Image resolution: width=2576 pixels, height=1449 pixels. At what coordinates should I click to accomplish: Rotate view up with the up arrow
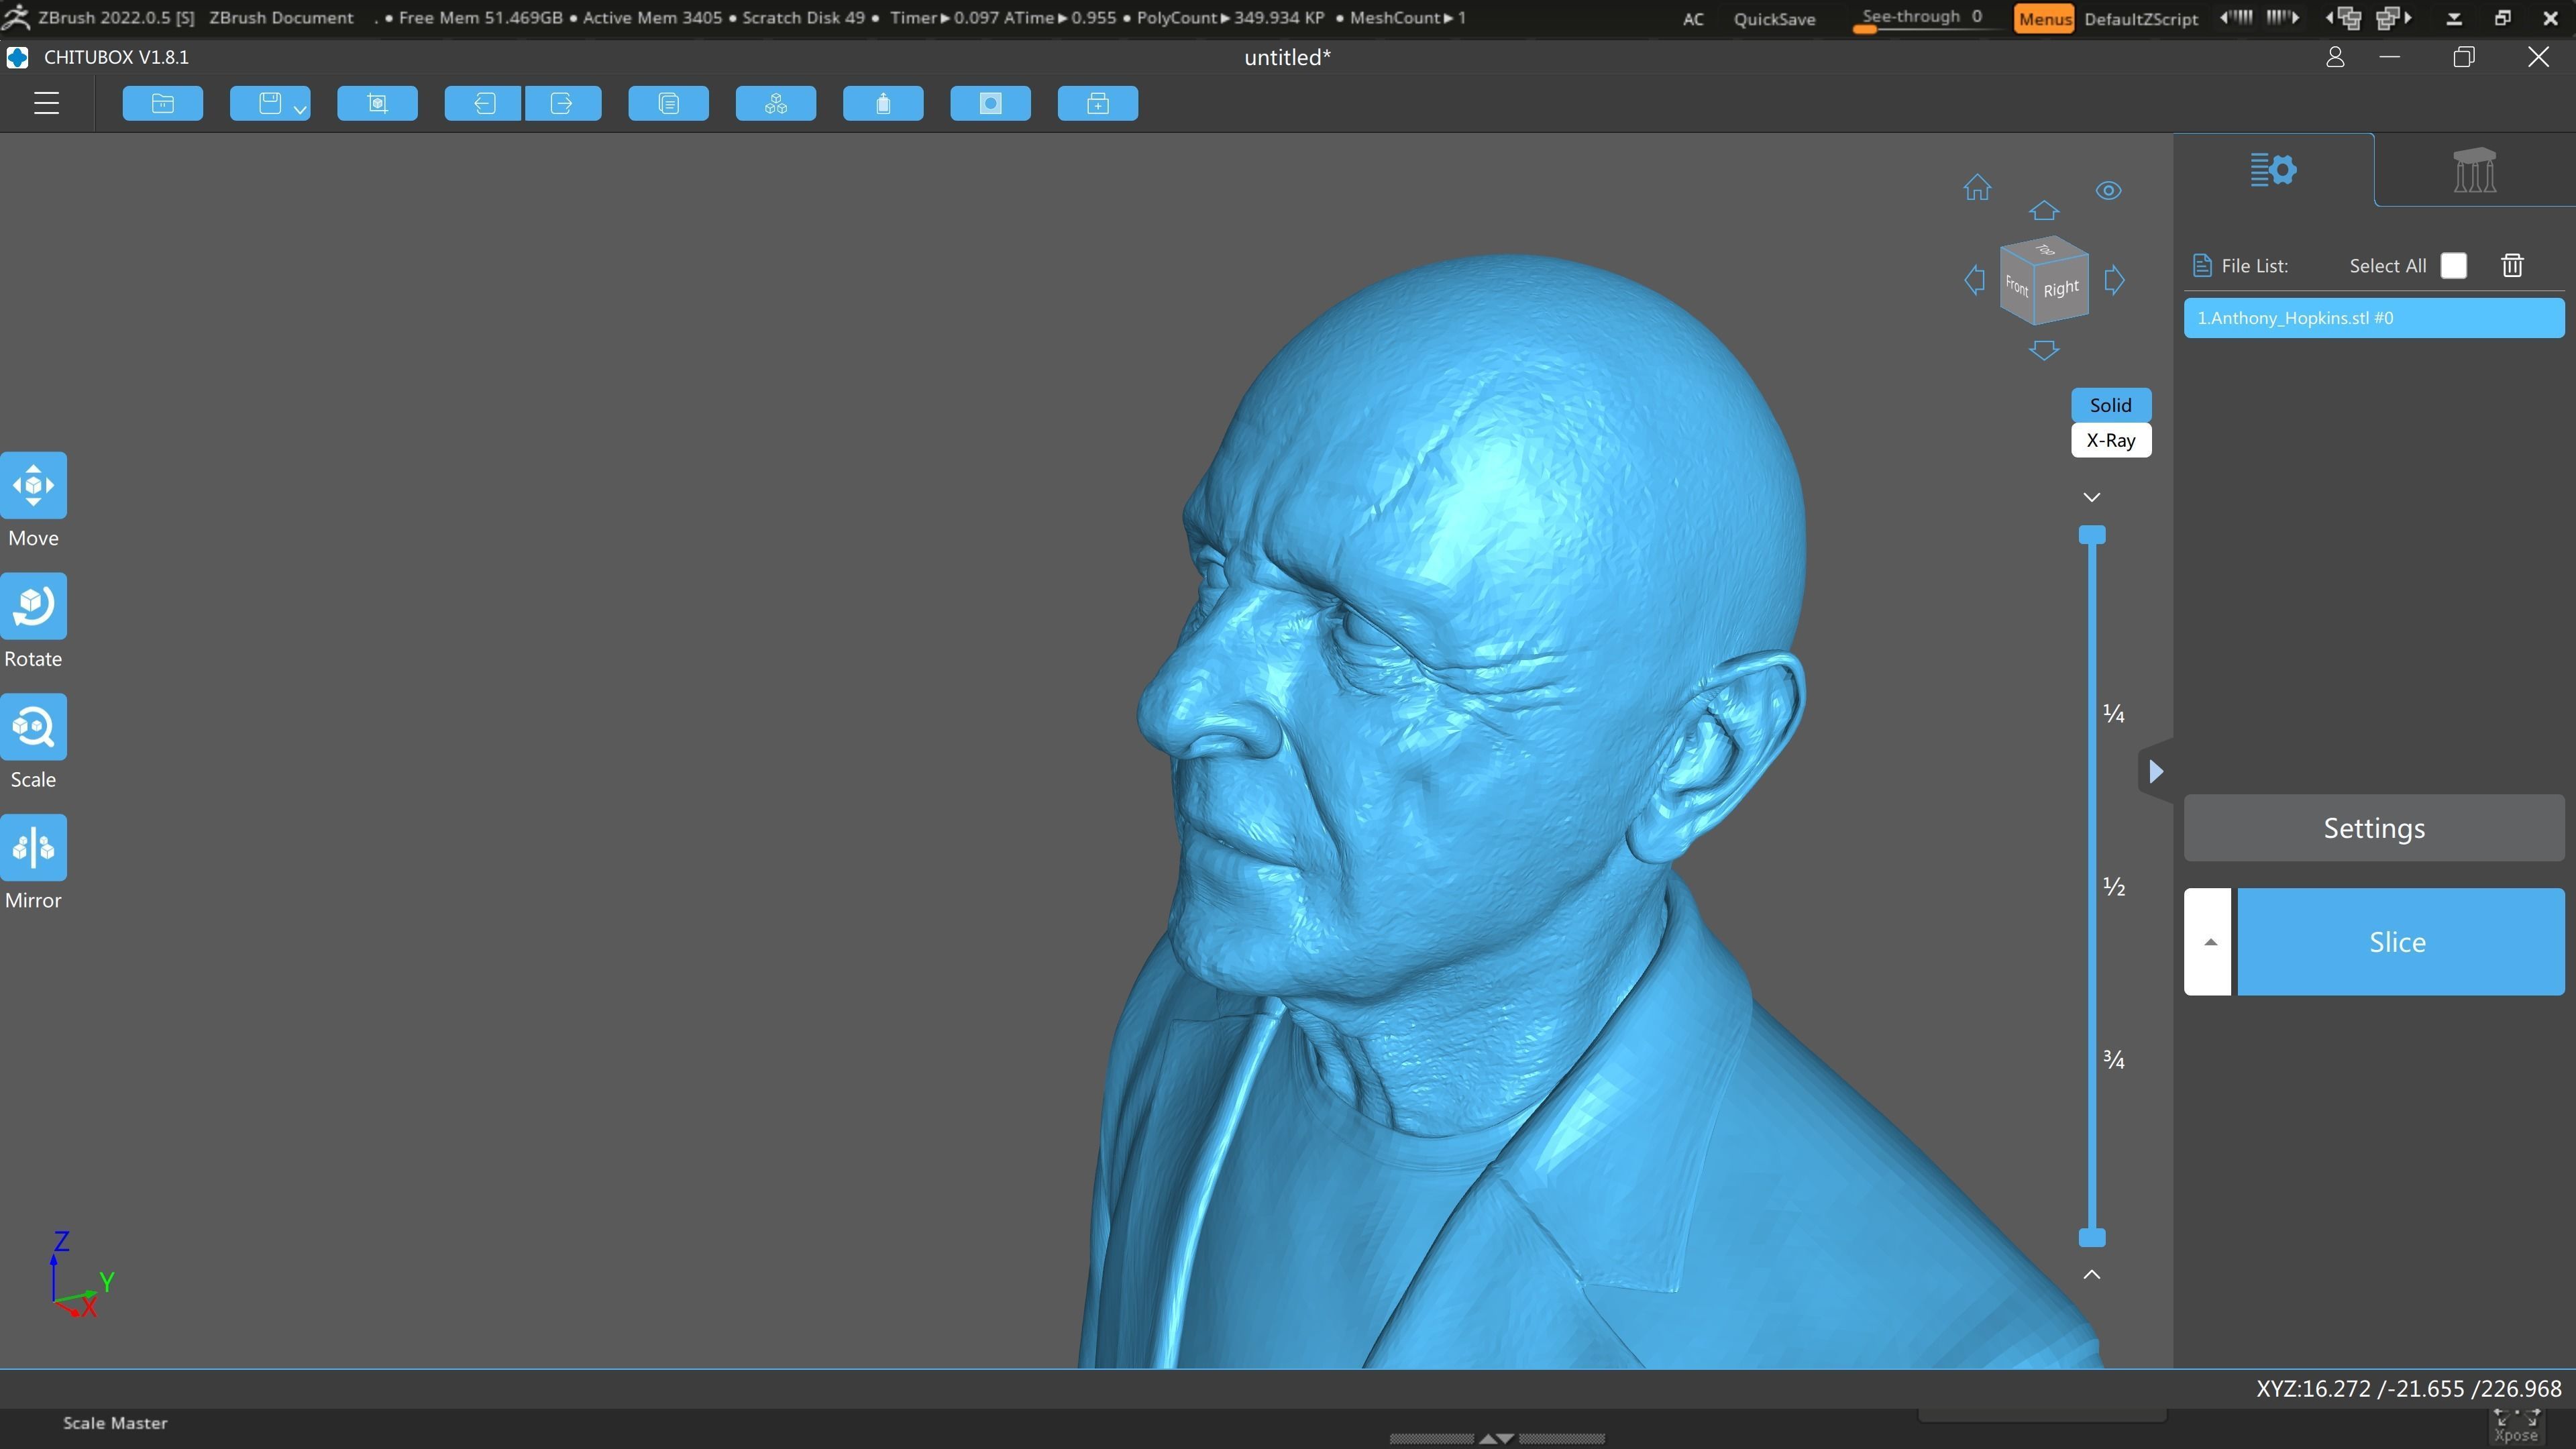coord(2044,210)
